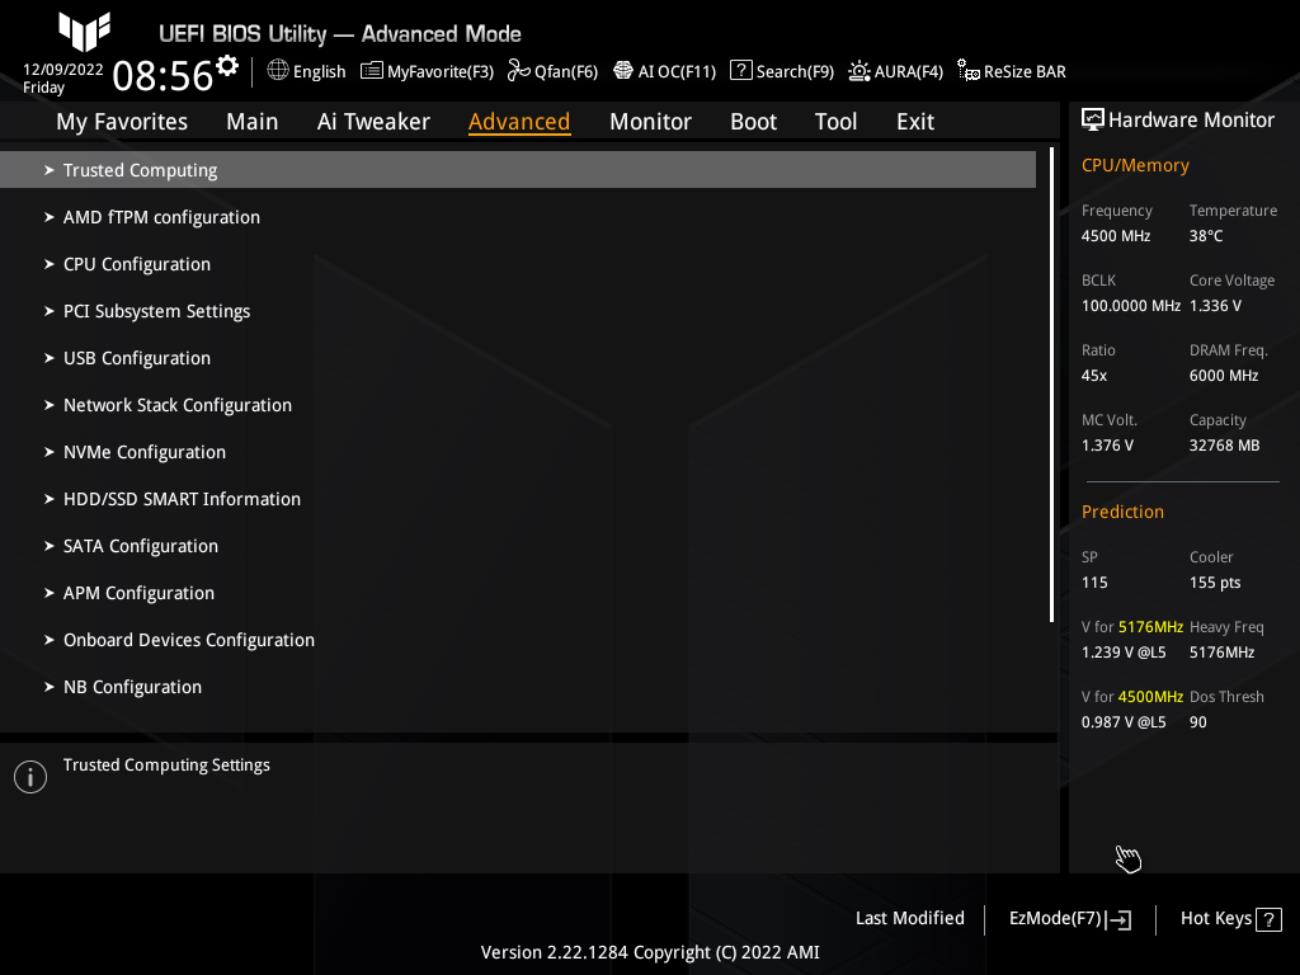
Task: Open MyFavorite(F3) list icon
Action: [x=372, y=70]
